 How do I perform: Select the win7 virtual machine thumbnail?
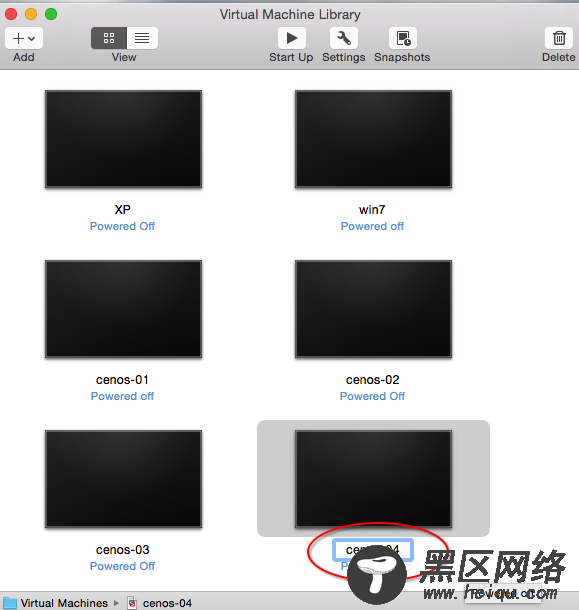point(373,139)
